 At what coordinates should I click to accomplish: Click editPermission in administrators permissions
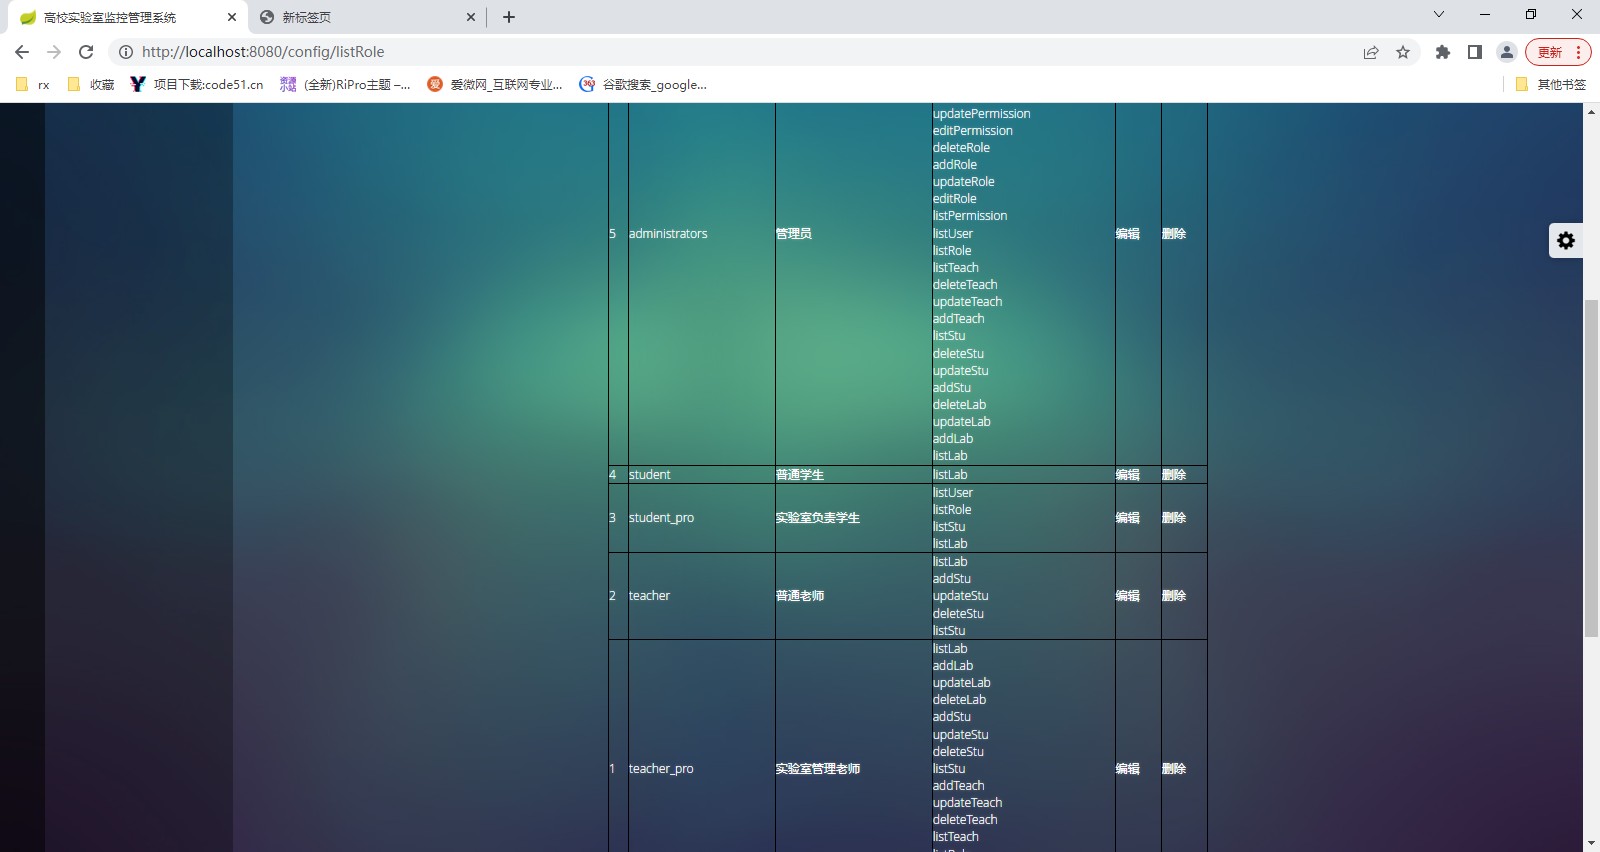pos(973,131)
